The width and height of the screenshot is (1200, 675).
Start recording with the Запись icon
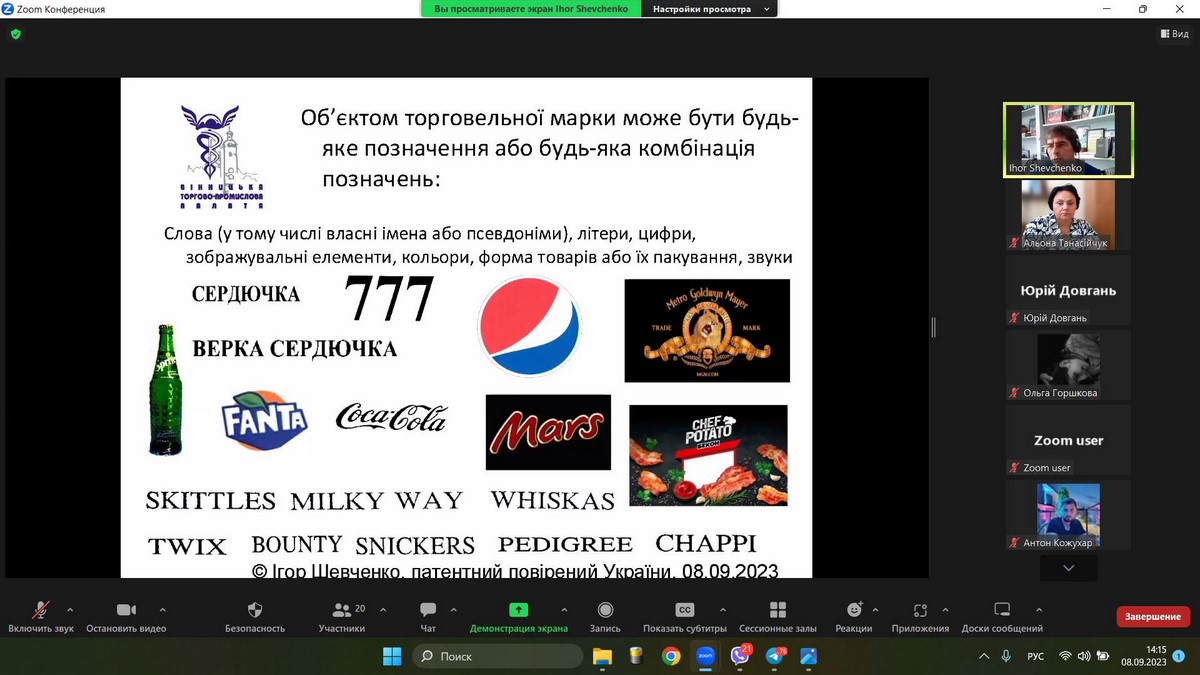pyautogui.click(x=605, y=610)
